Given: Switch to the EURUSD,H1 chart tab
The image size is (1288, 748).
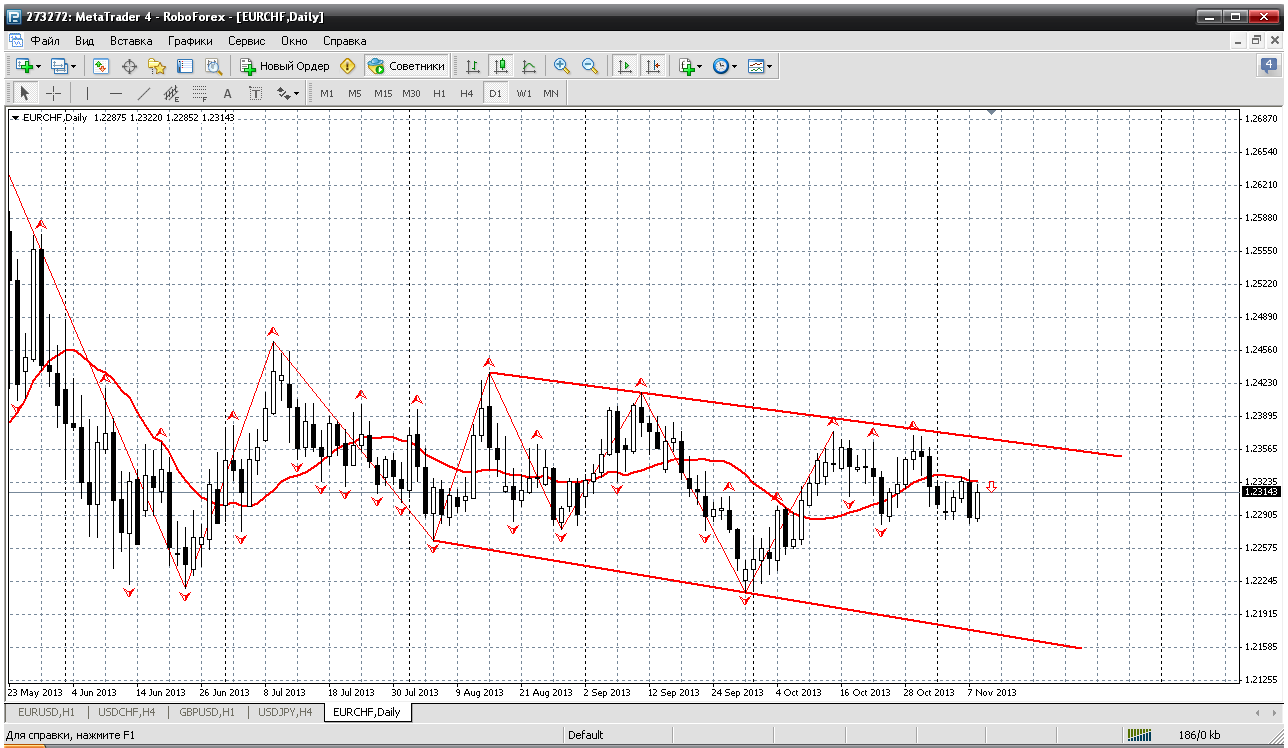Looking at the screenshot, I should (46, 712).
